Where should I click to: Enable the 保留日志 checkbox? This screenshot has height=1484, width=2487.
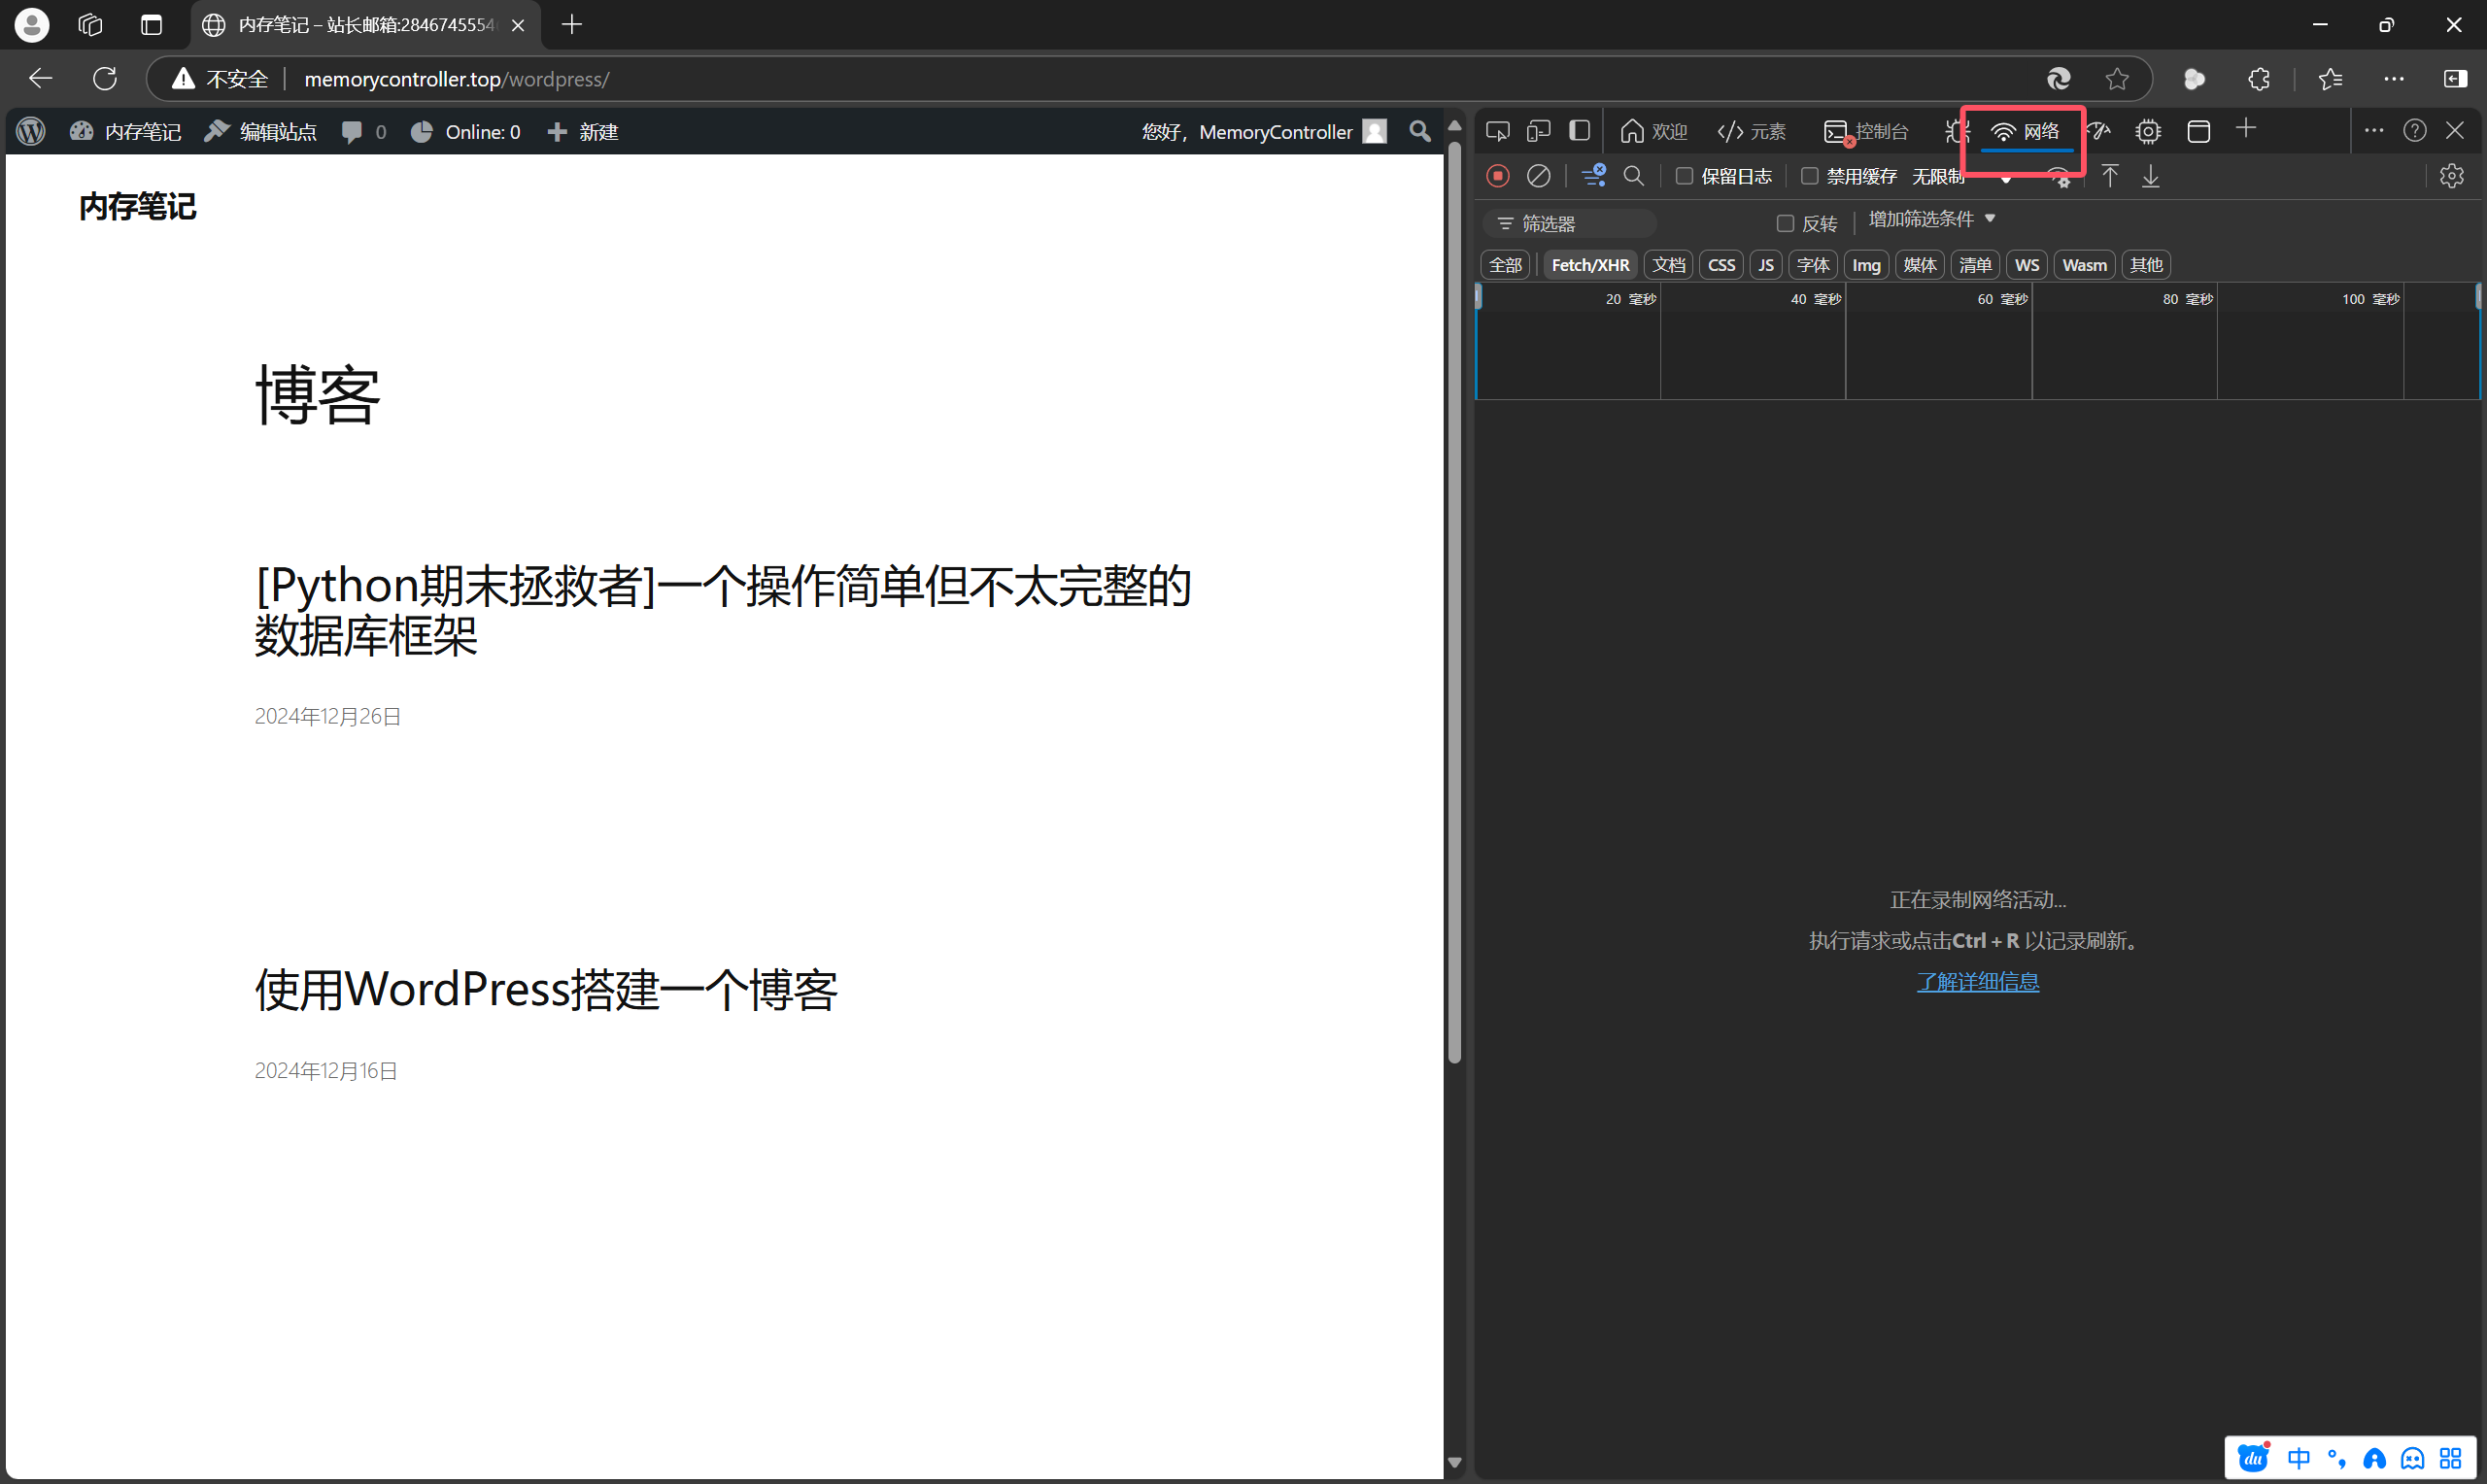pos(1684,176)
